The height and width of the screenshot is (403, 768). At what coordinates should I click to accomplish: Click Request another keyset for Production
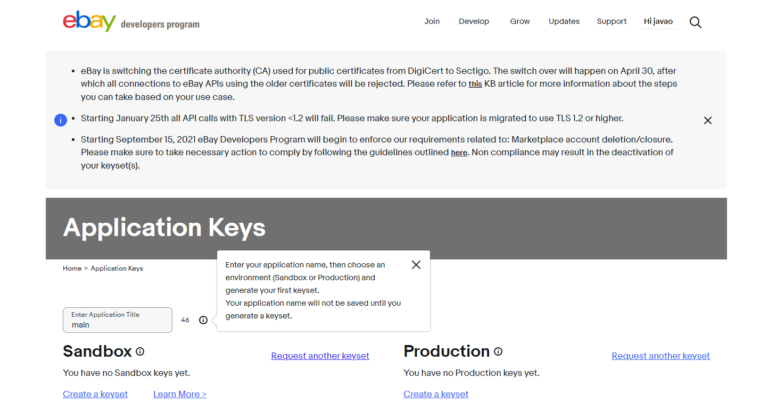pyautogui.click(x=660, y=356)
